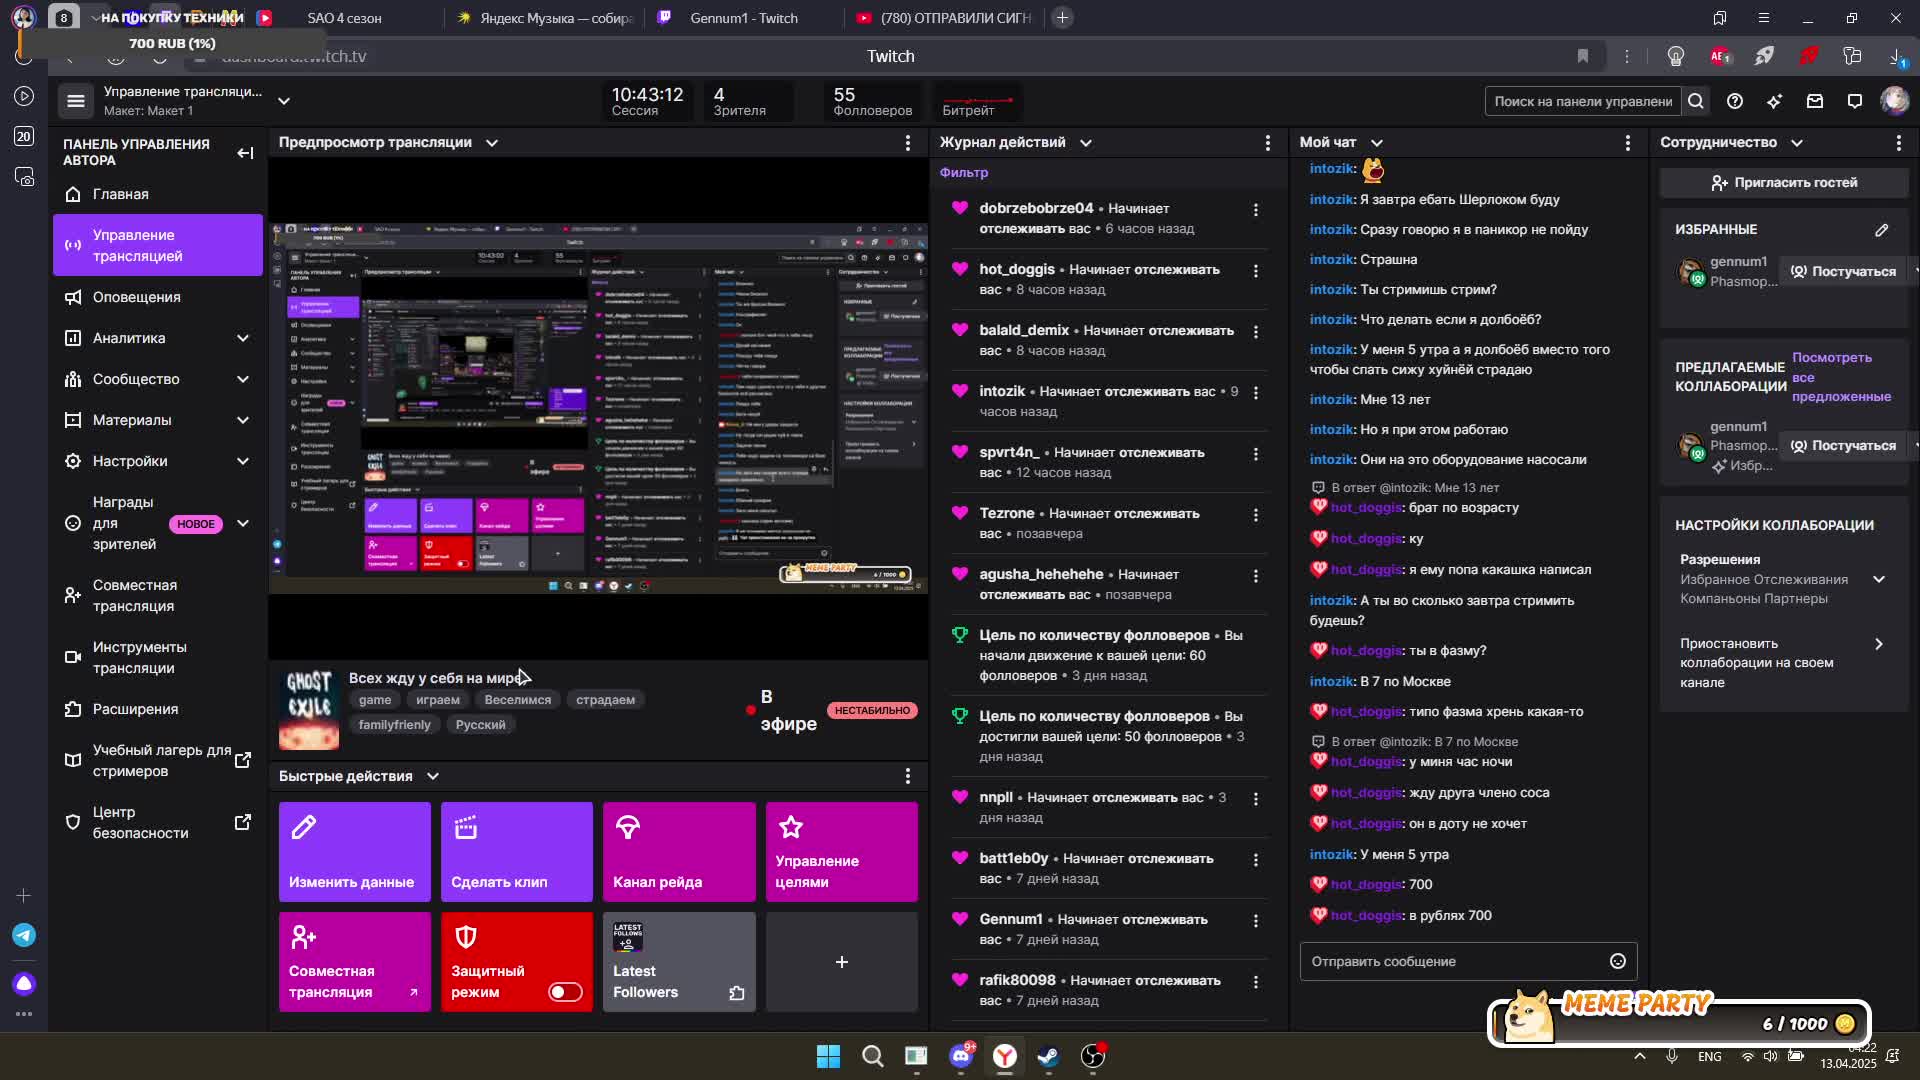Open Быстрые действия dropdown
This screenshot has width=1920, height=1080.
(433, 776)
